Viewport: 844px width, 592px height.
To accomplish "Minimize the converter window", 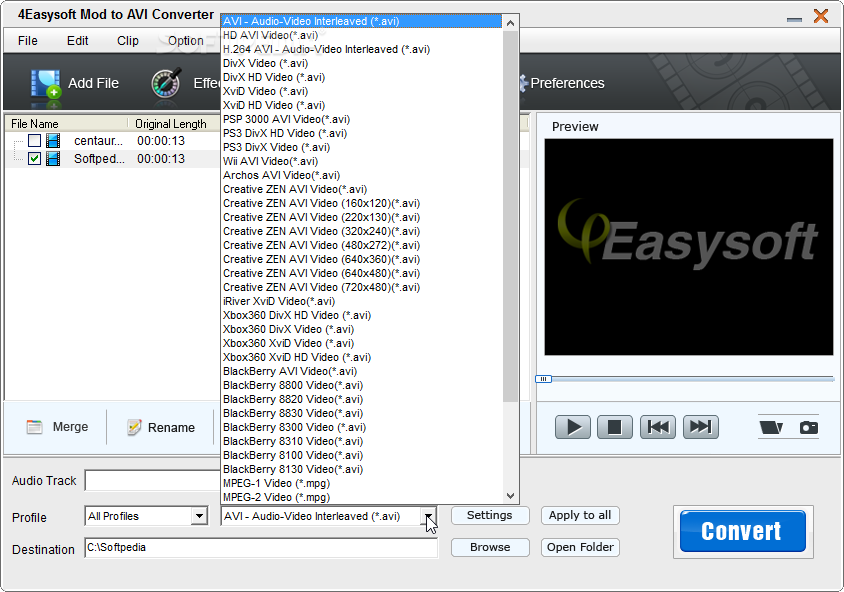I will coord(794,19).
